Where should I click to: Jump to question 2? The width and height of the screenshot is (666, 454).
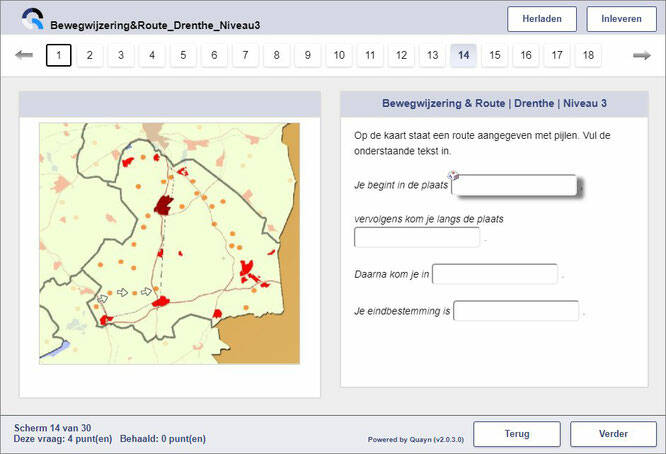[x=90, y=55]
